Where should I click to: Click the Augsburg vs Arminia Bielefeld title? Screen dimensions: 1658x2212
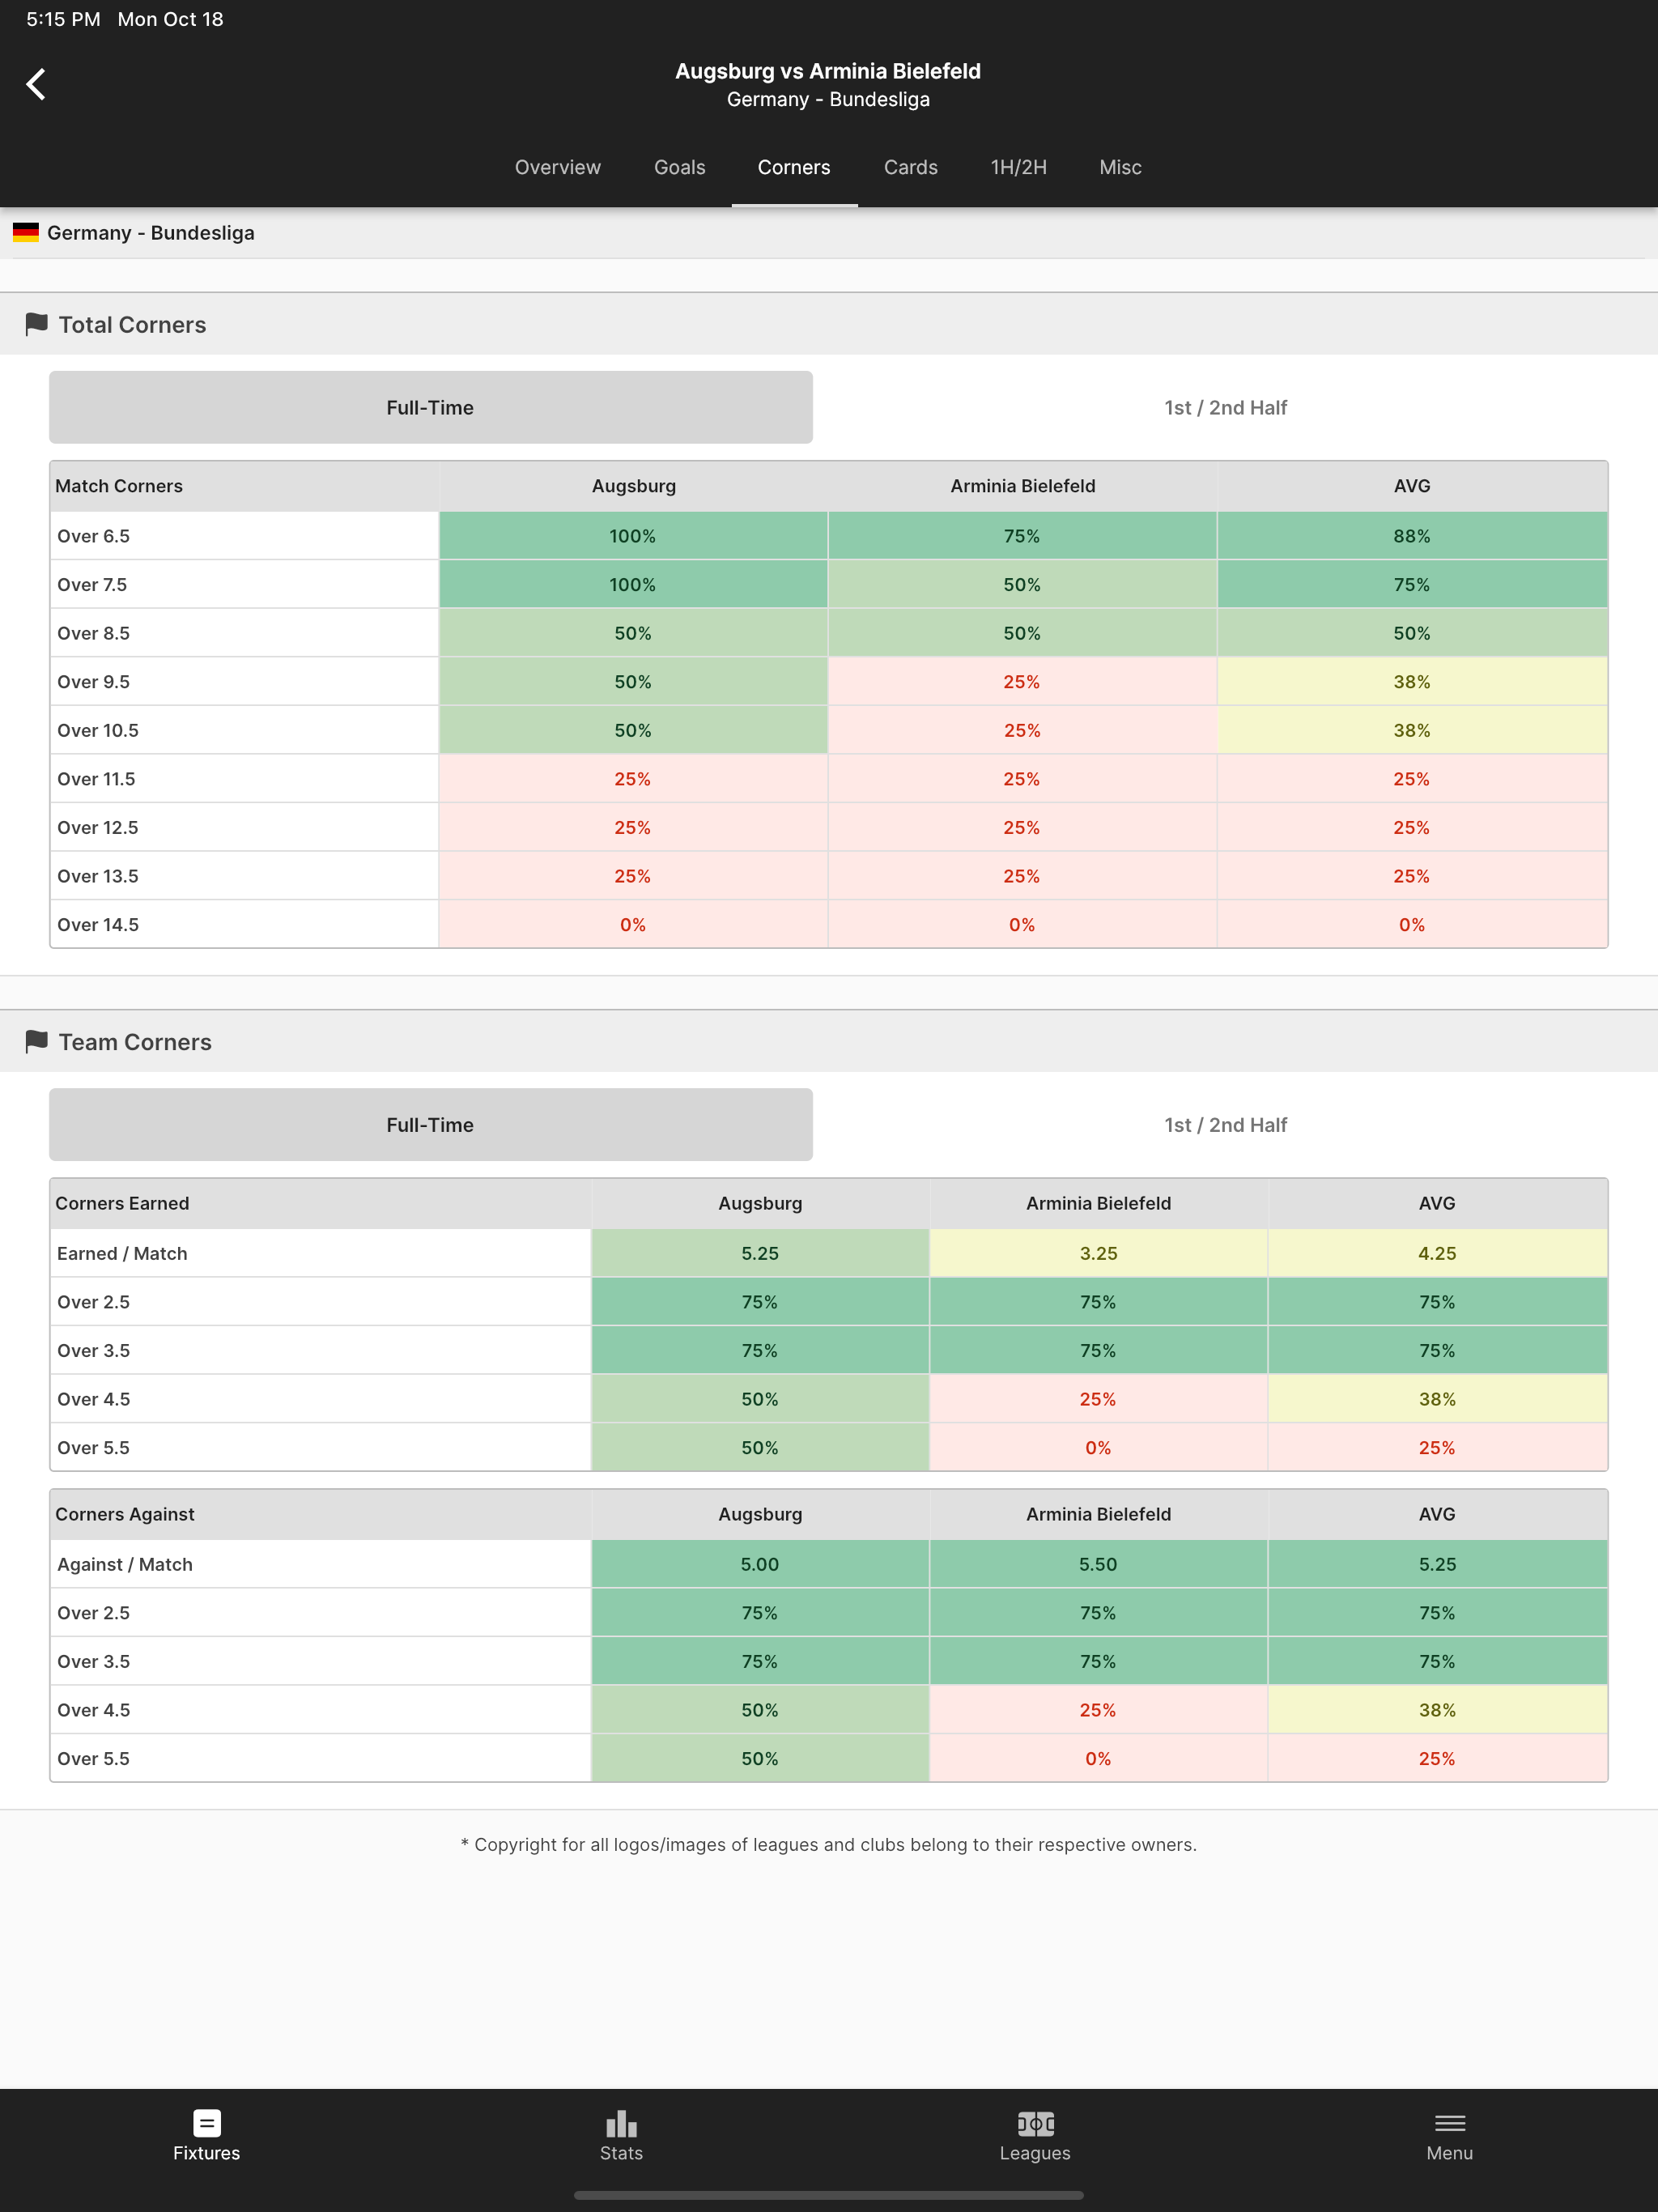[x=828, y=71]
